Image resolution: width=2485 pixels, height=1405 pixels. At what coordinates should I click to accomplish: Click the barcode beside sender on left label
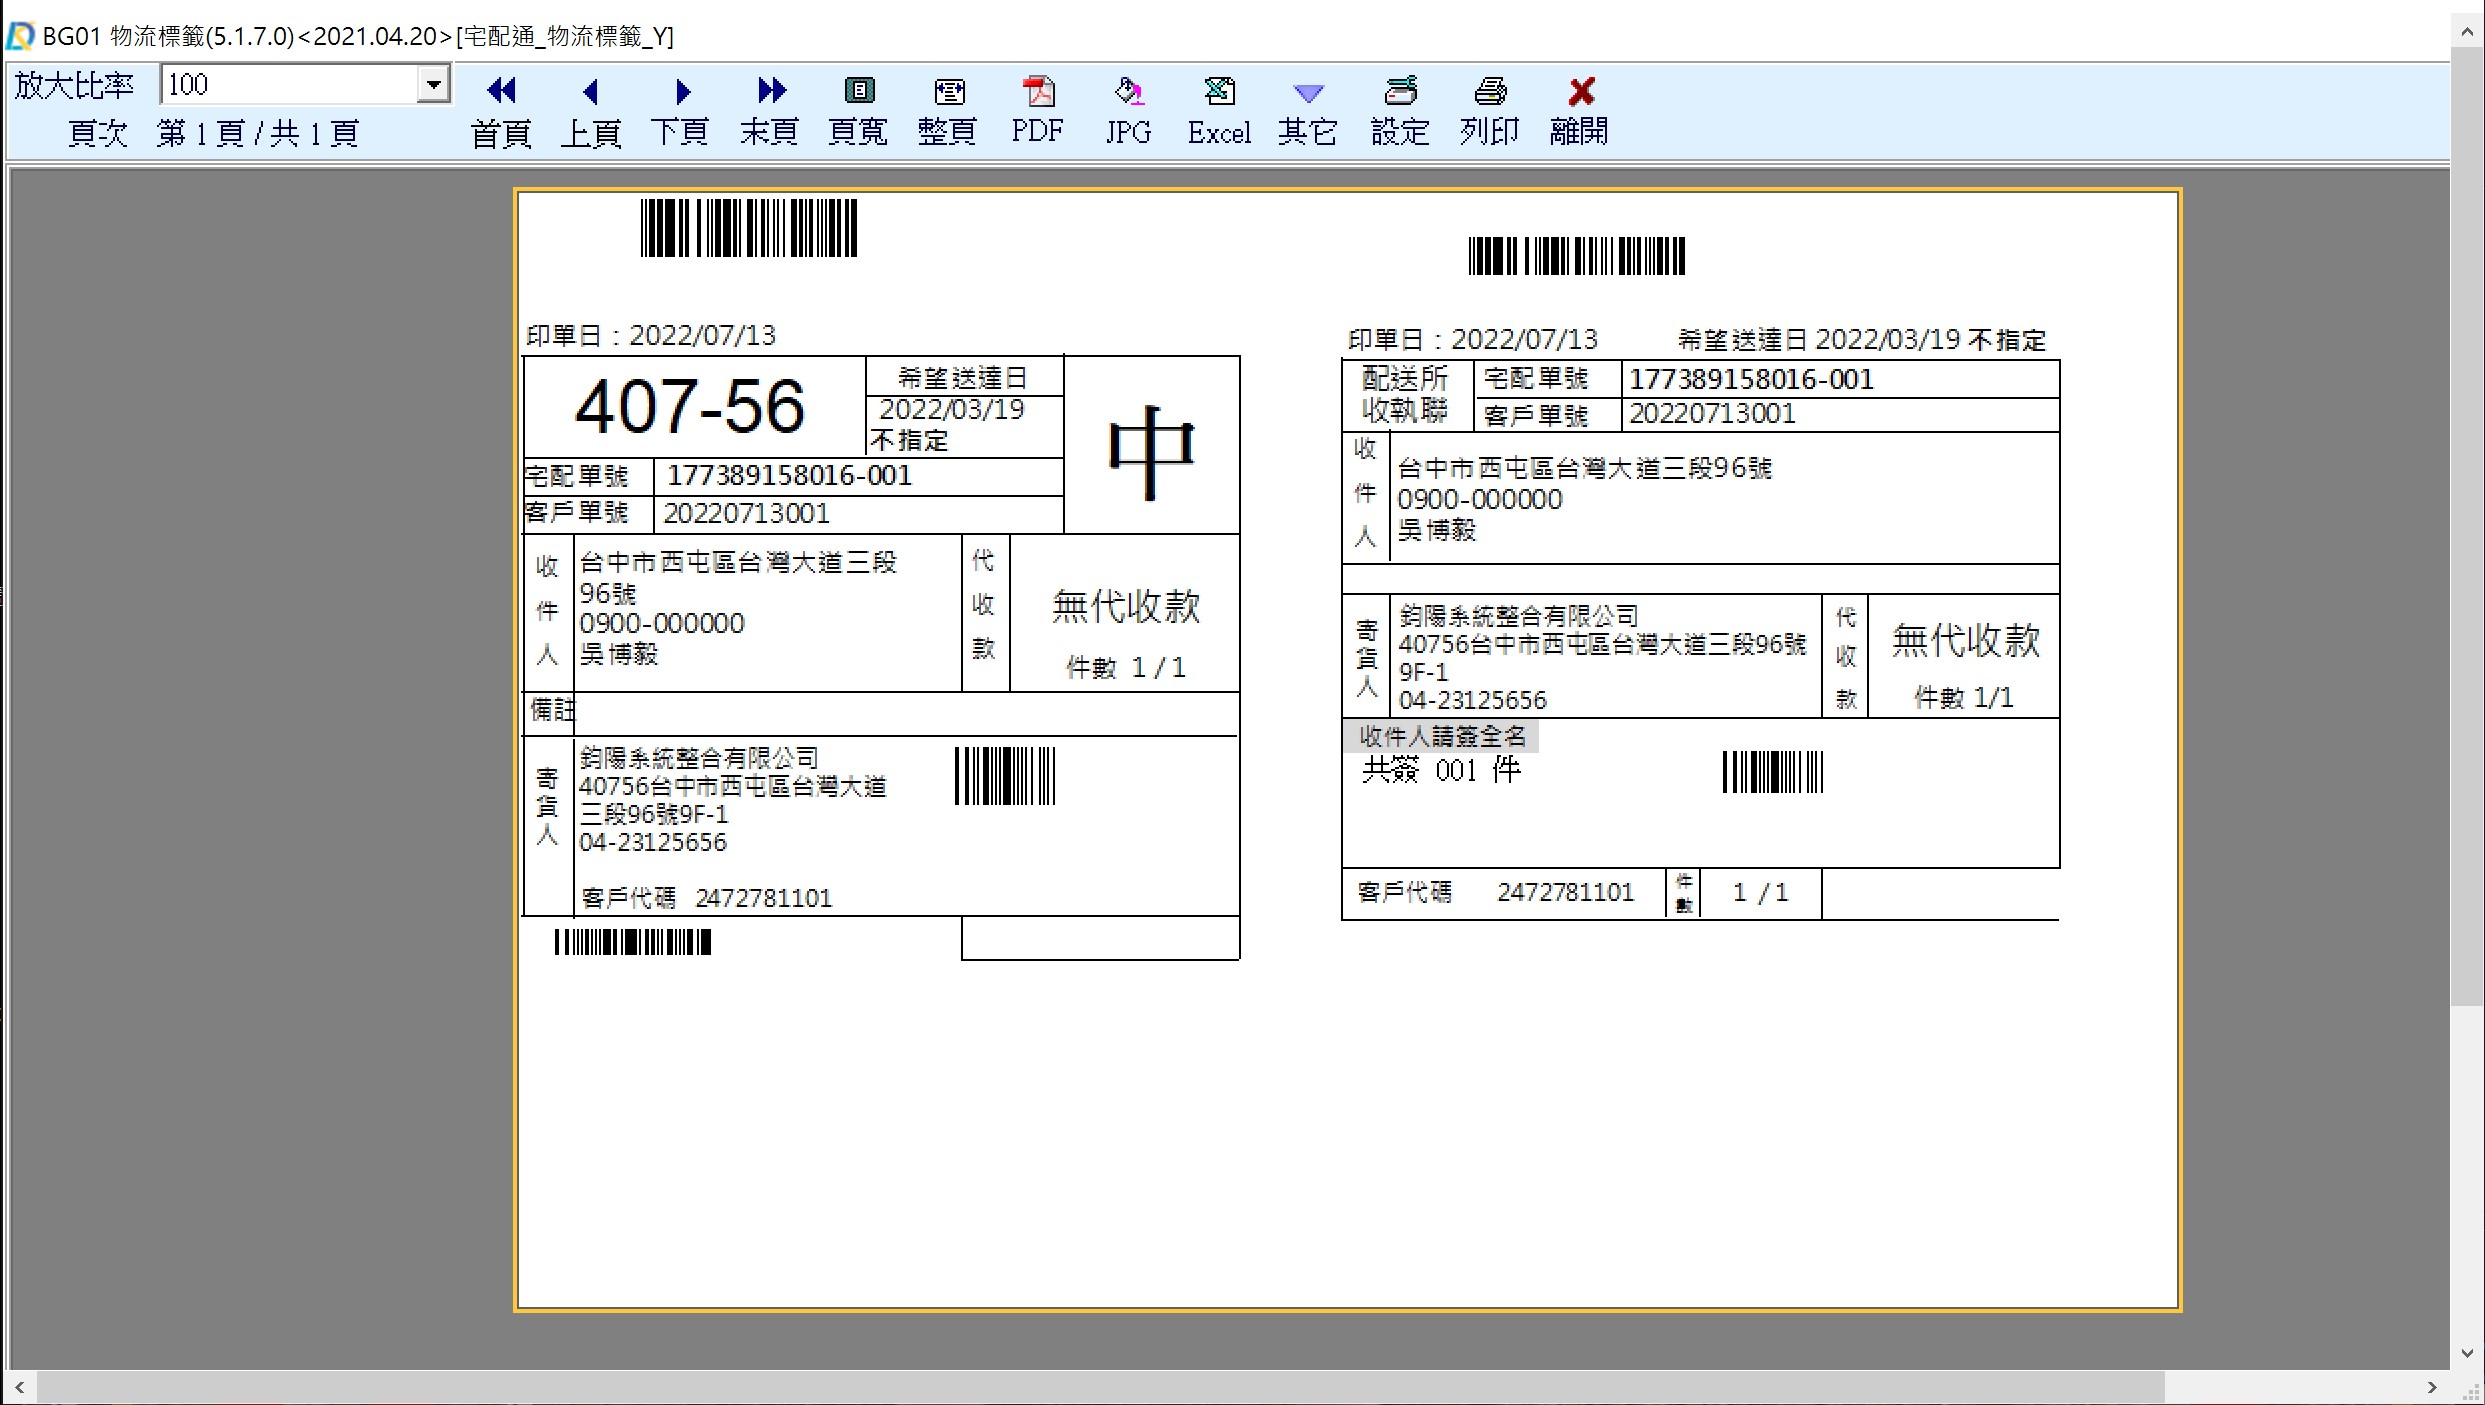1005,776
